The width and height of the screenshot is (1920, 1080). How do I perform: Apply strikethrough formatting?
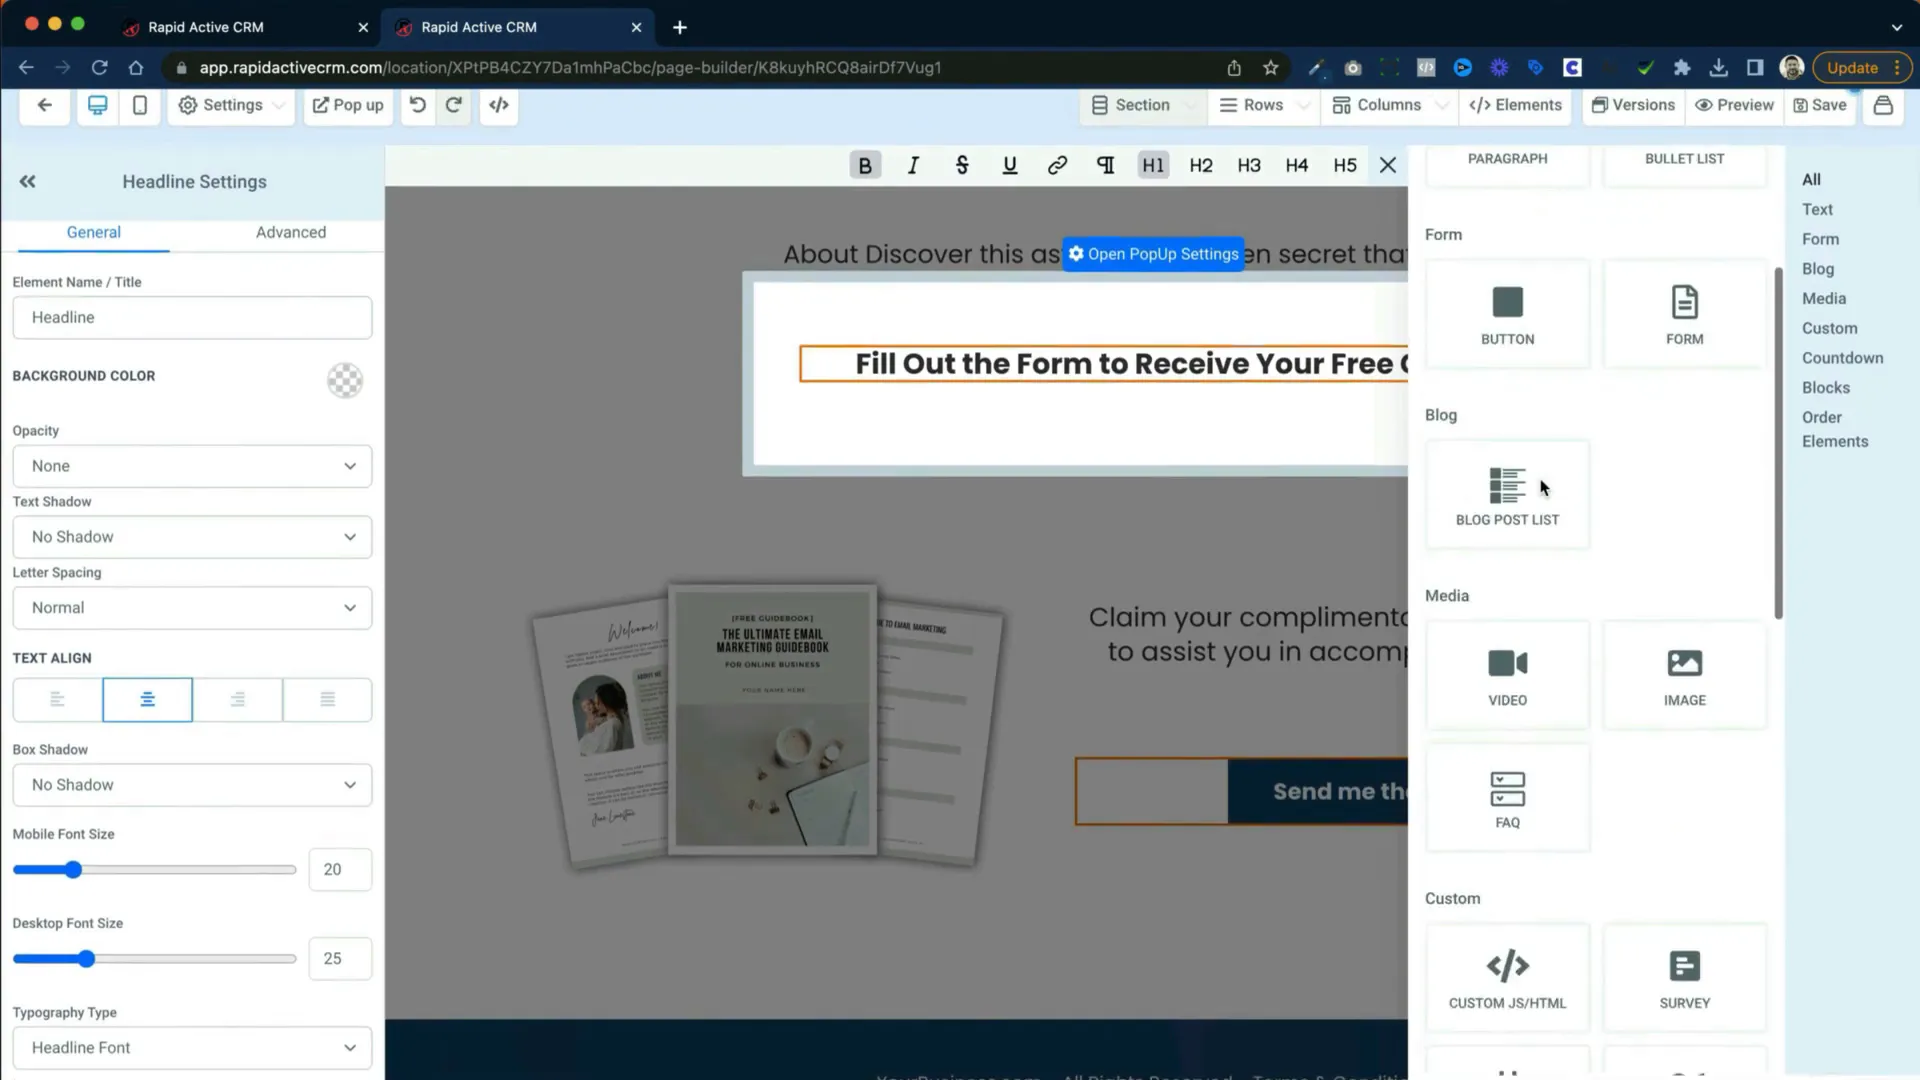point(961,165)
